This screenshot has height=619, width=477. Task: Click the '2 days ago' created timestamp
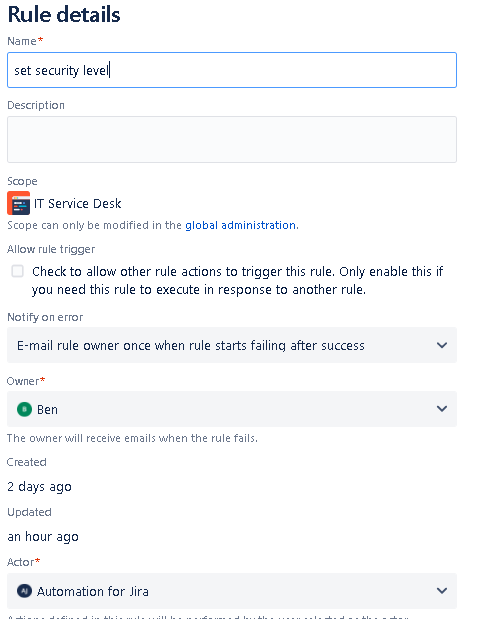(x=39, y=487)
